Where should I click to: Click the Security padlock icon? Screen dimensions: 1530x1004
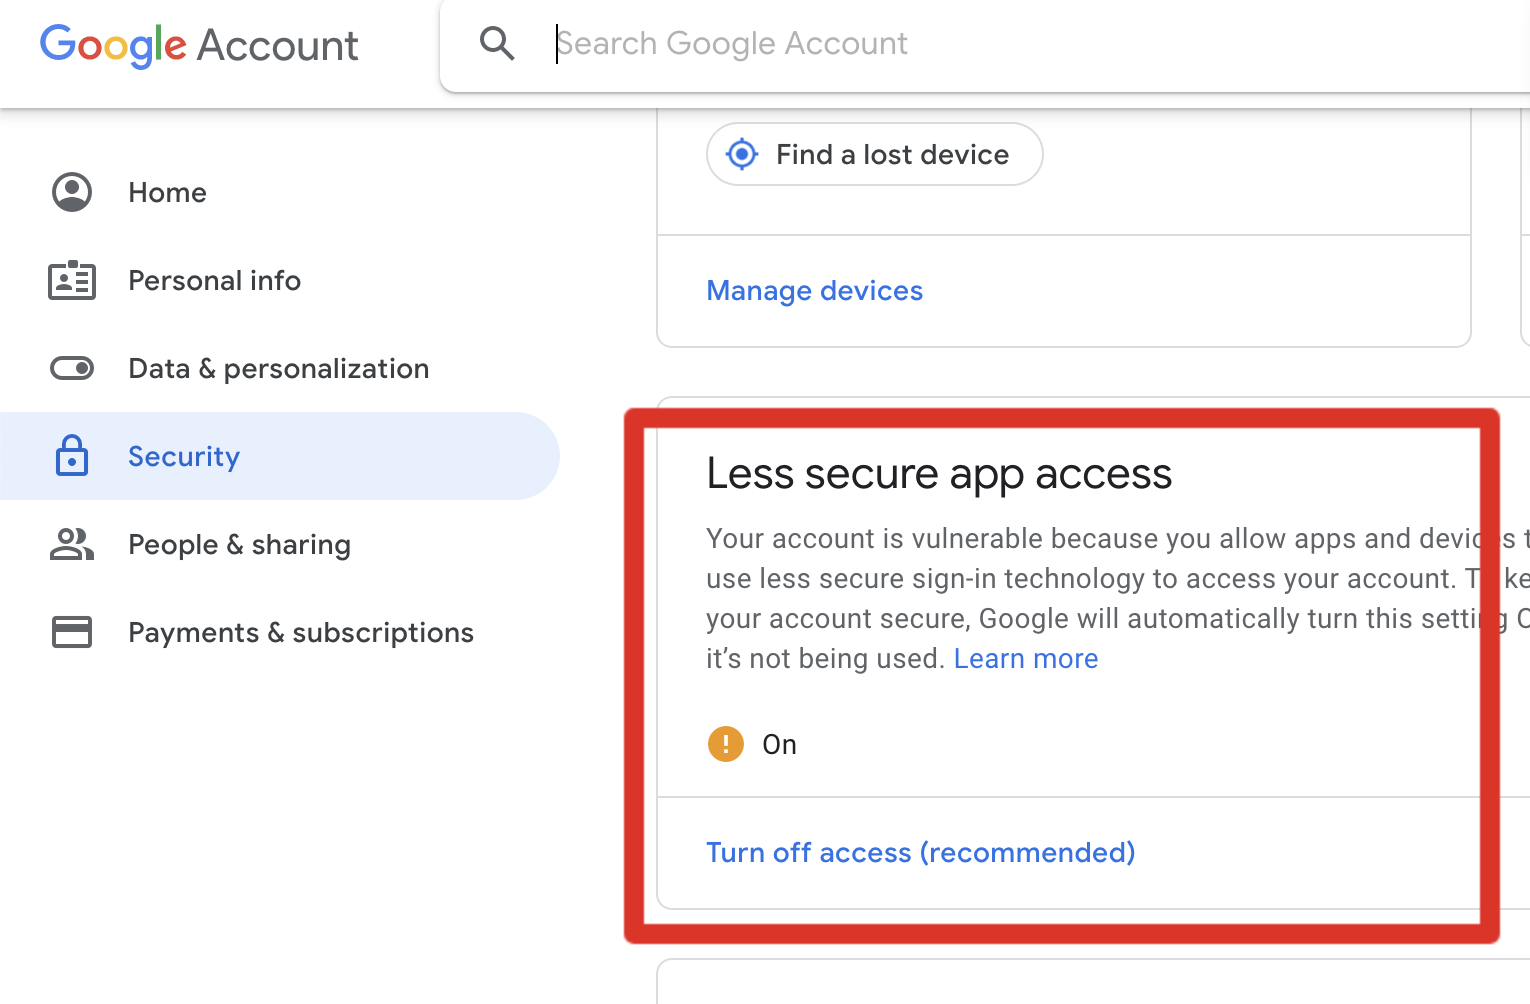72,456
